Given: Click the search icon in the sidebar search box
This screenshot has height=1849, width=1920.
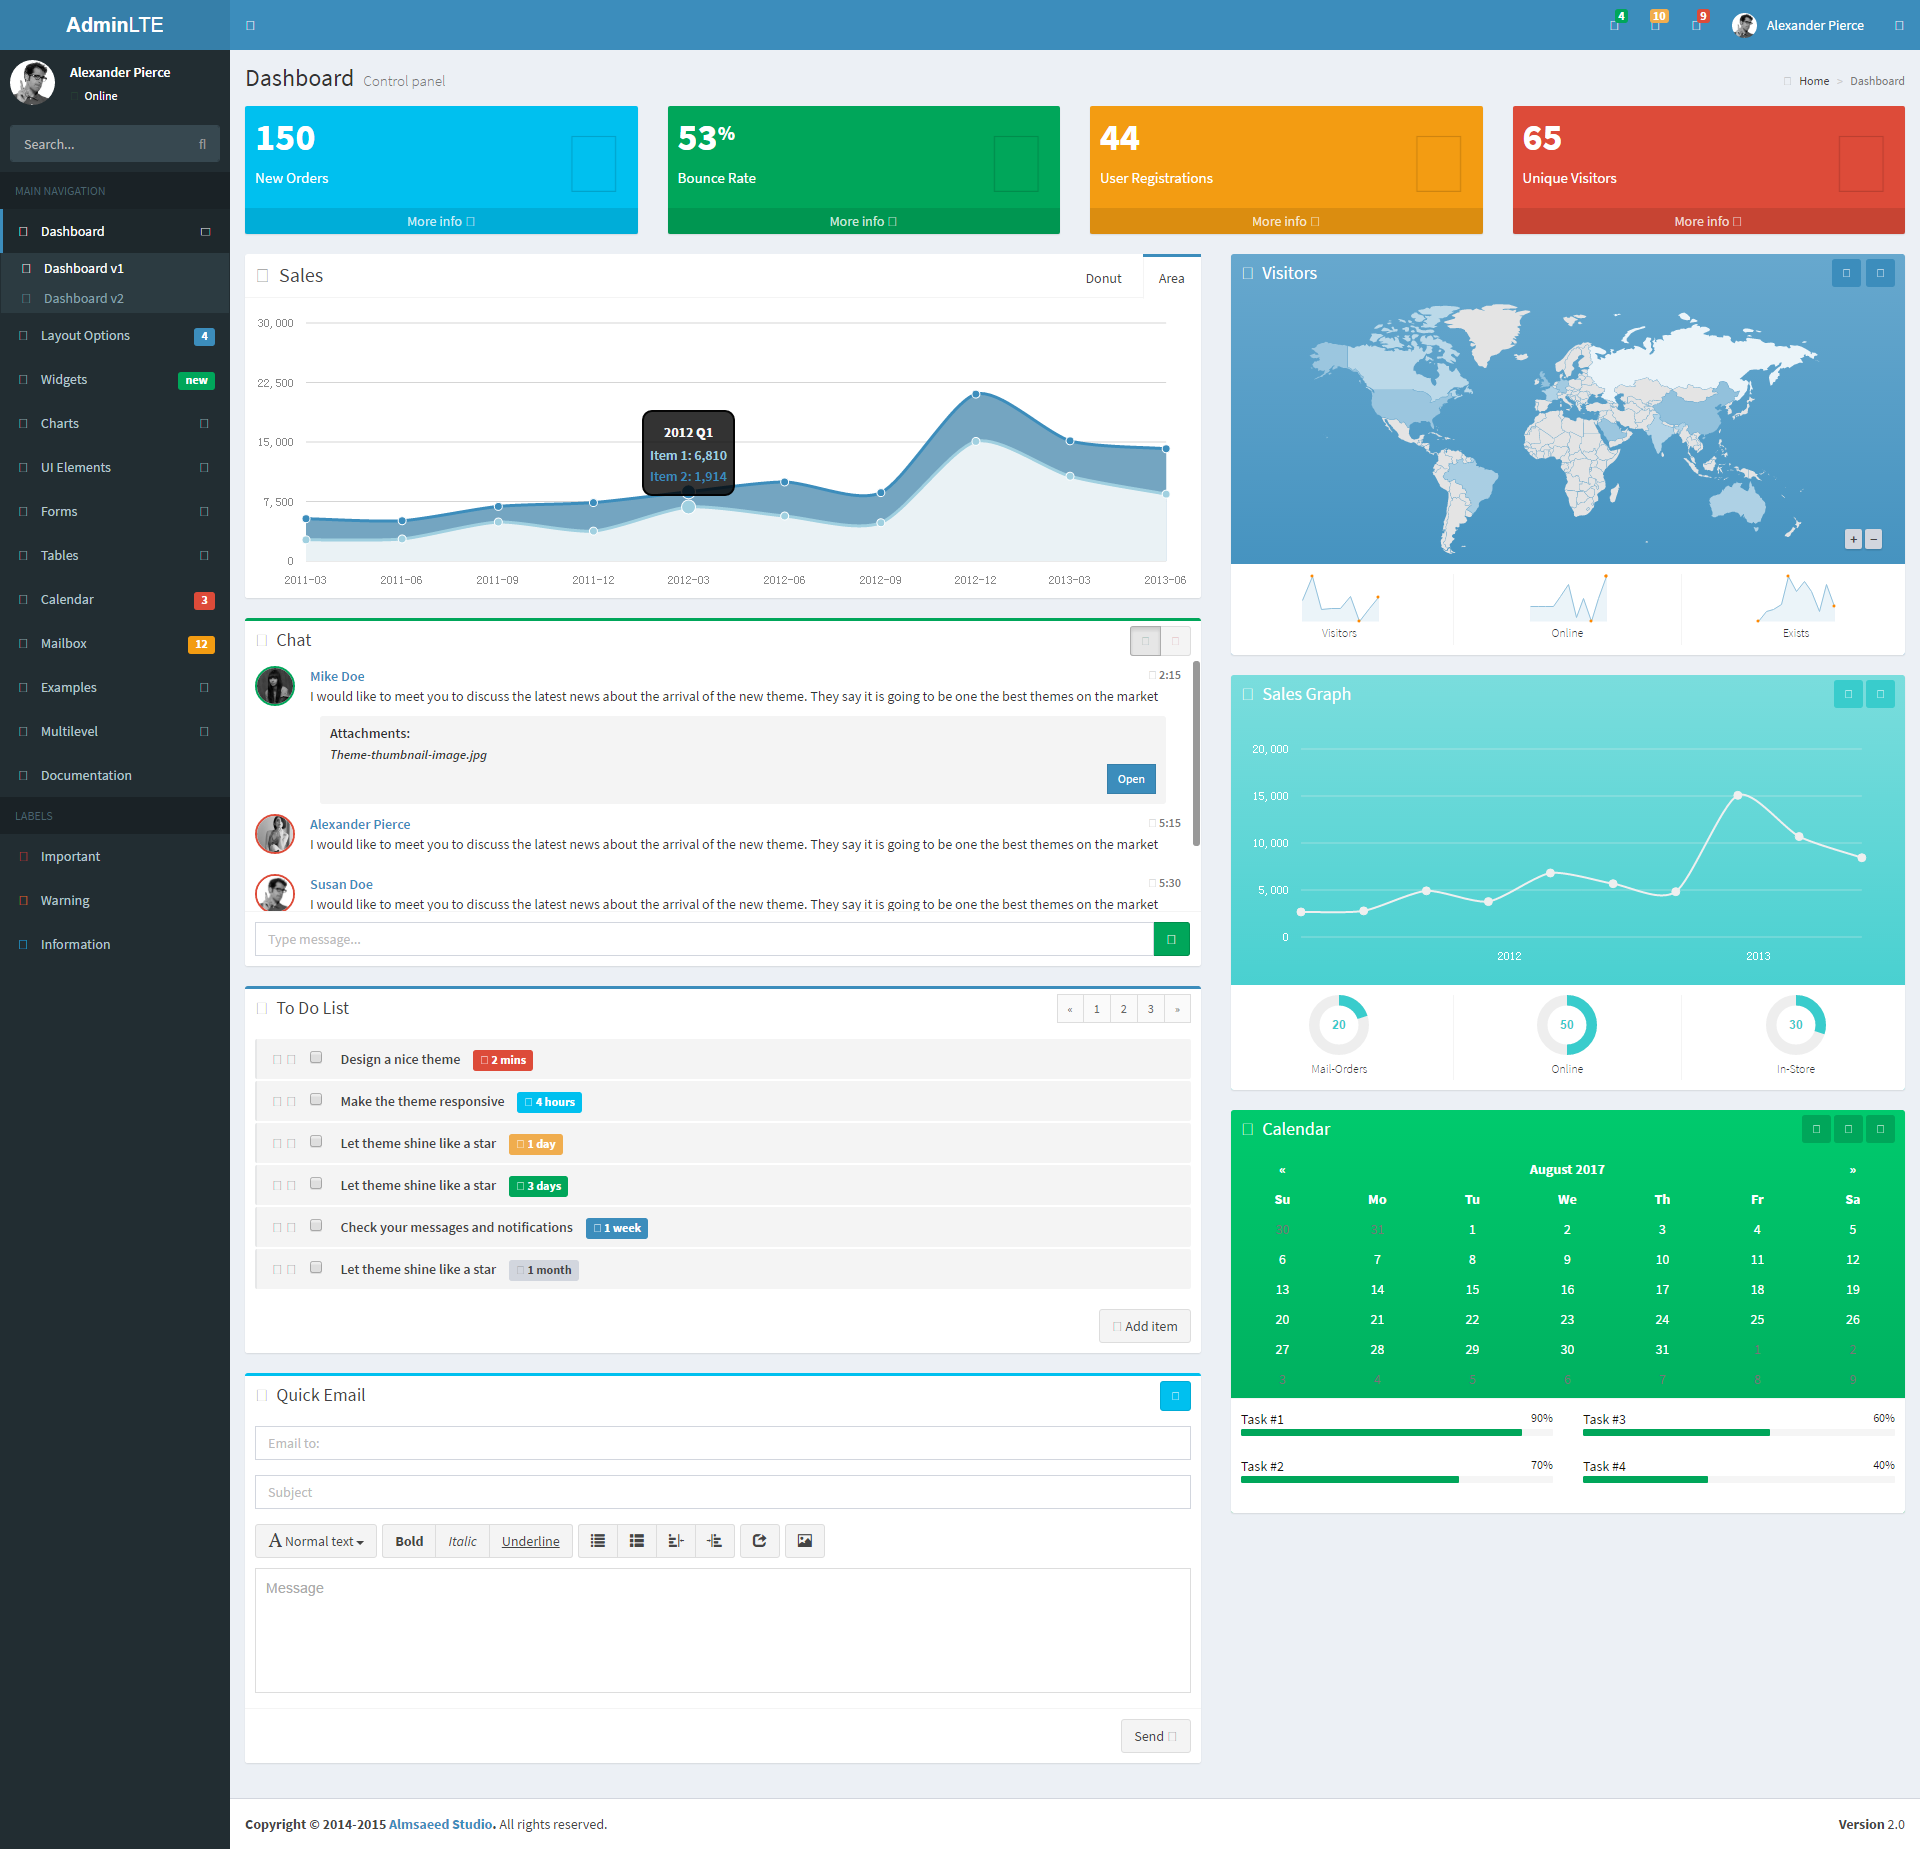Looking at the screenshot, I should (202, 144).
